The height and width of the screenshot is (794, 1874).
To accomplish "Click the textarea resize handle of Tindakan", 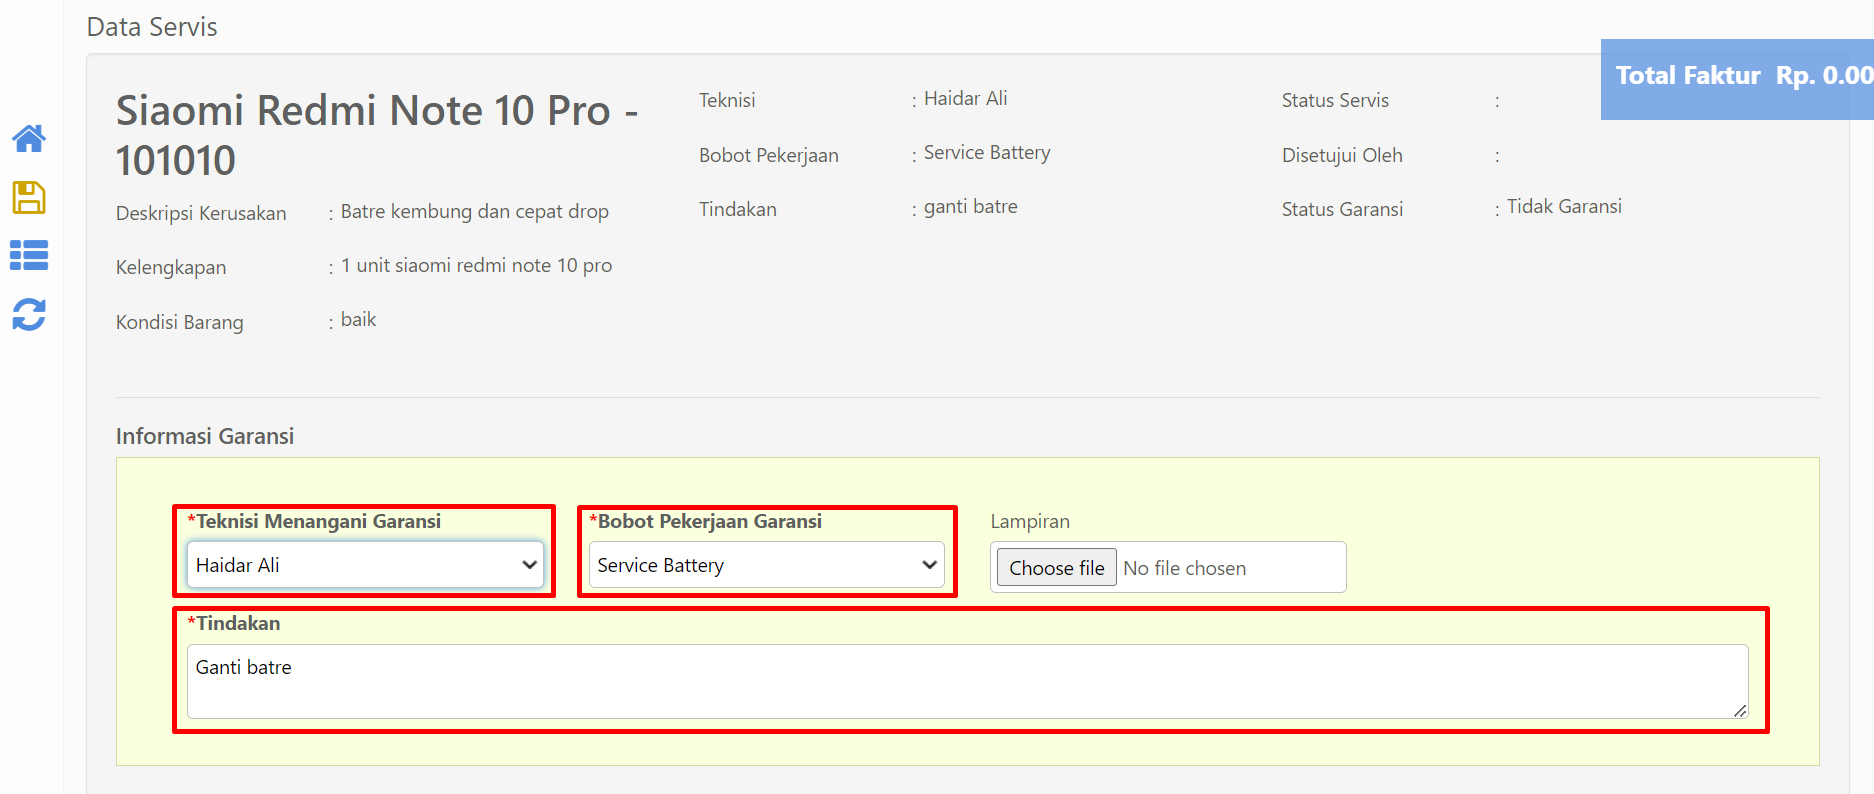I will pos(1740,710).
